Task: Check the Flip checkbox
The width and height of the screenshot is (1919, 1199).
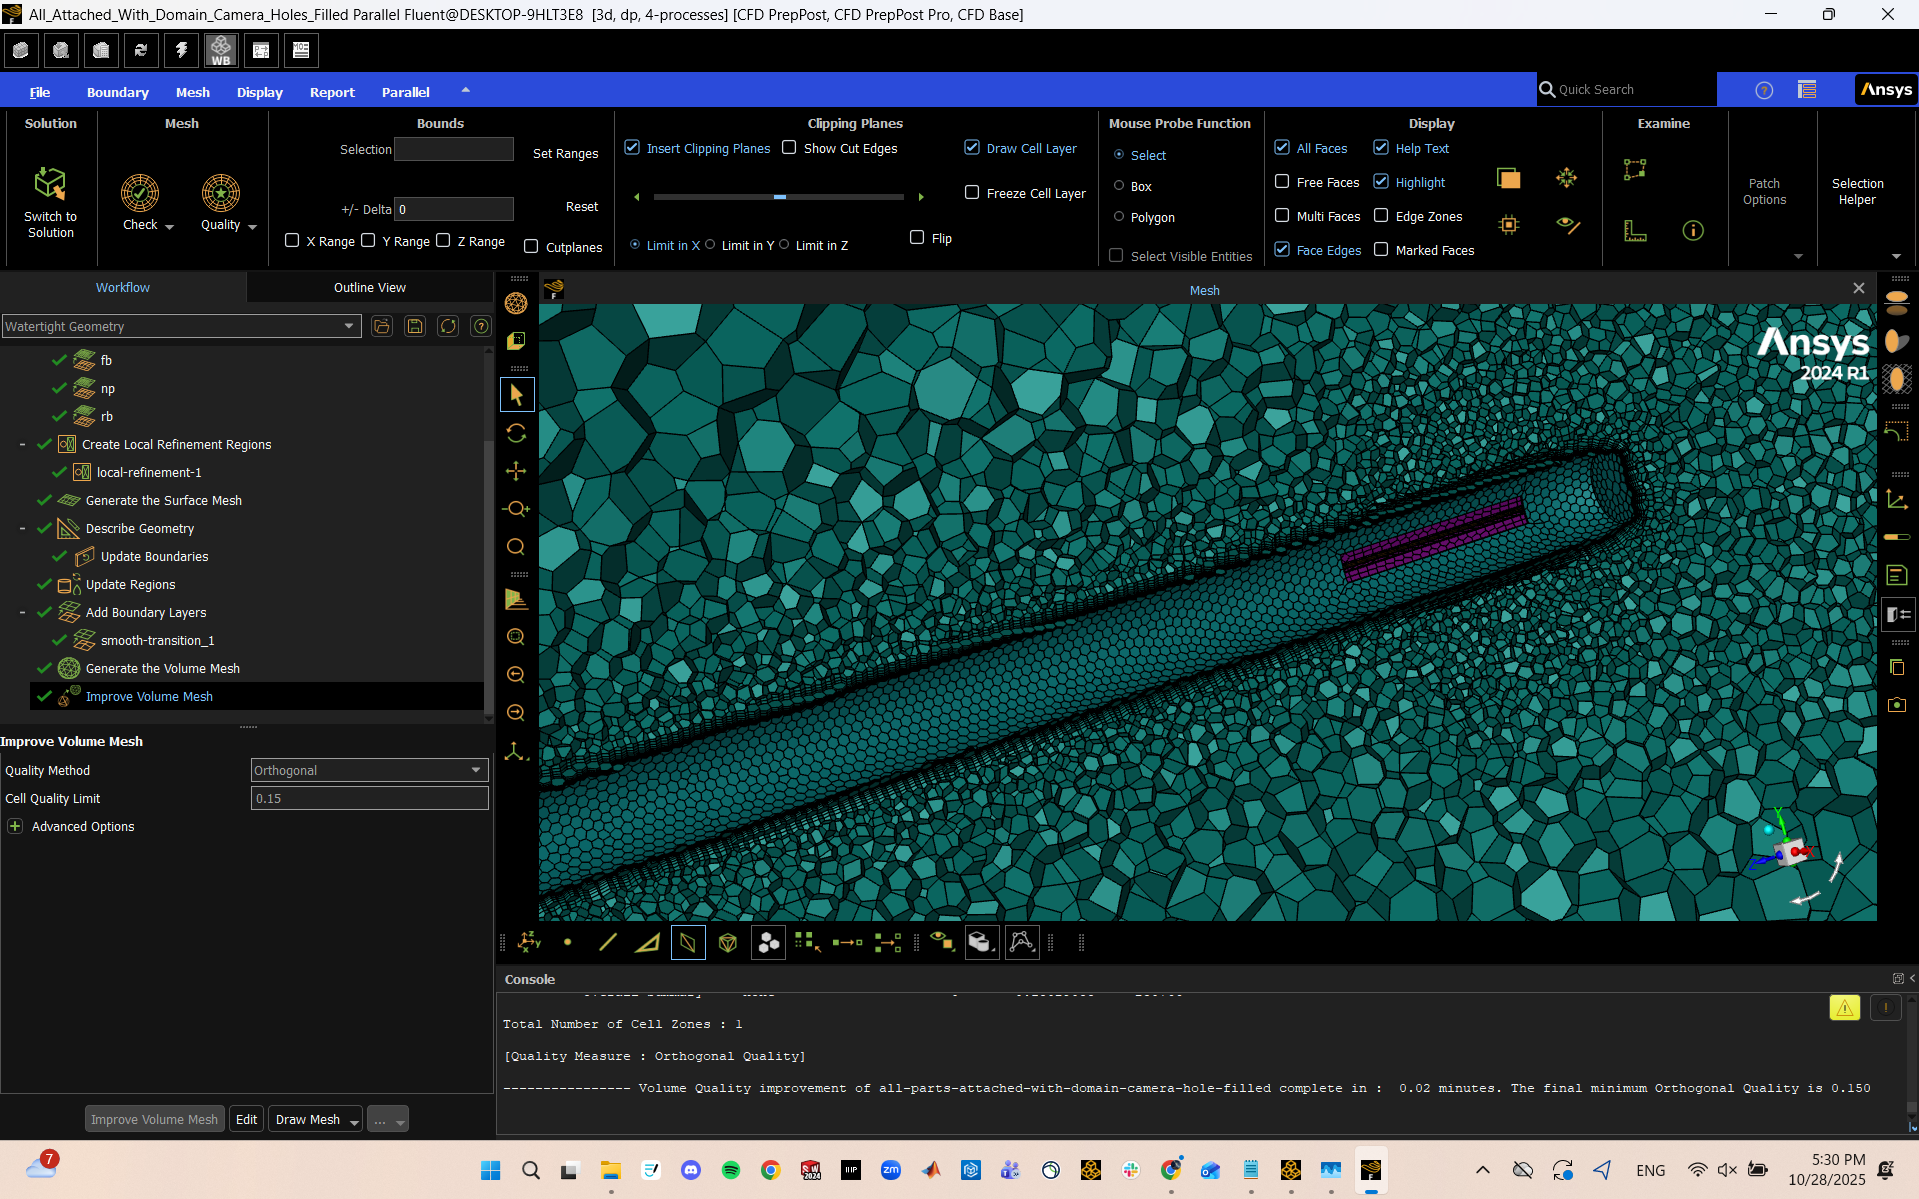Action: pos(917,238)
